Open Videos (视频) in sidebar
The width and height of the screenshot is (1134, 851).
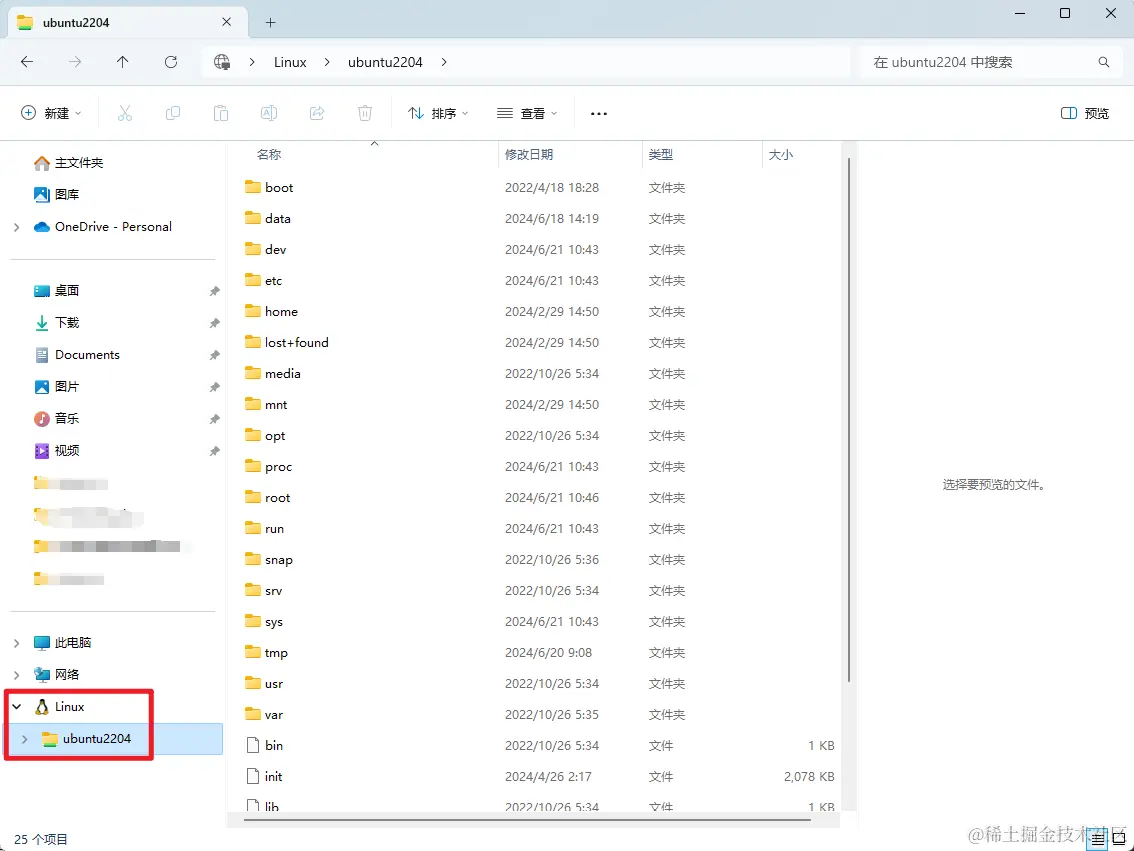[56, 450]
